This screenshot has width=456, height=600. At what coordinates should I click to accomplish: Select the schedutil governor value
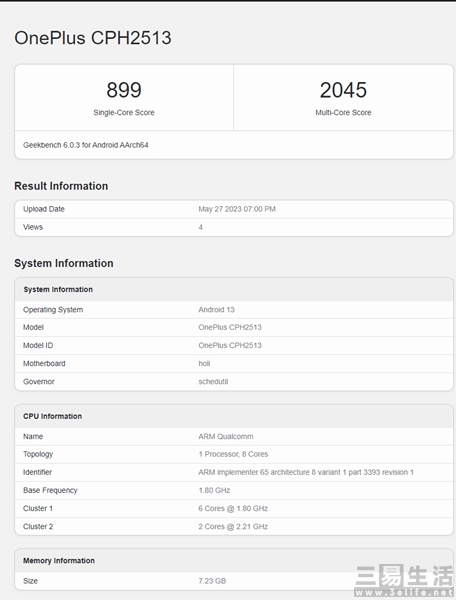pos(213,382)
